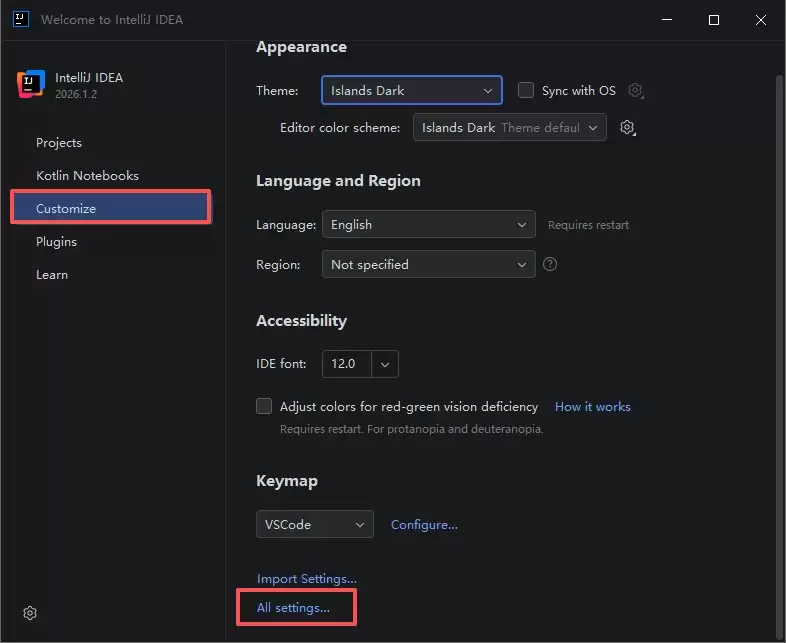Close the Welcome to IntelliJ IDEA window
786x643 pixels.
coord(761,20)
